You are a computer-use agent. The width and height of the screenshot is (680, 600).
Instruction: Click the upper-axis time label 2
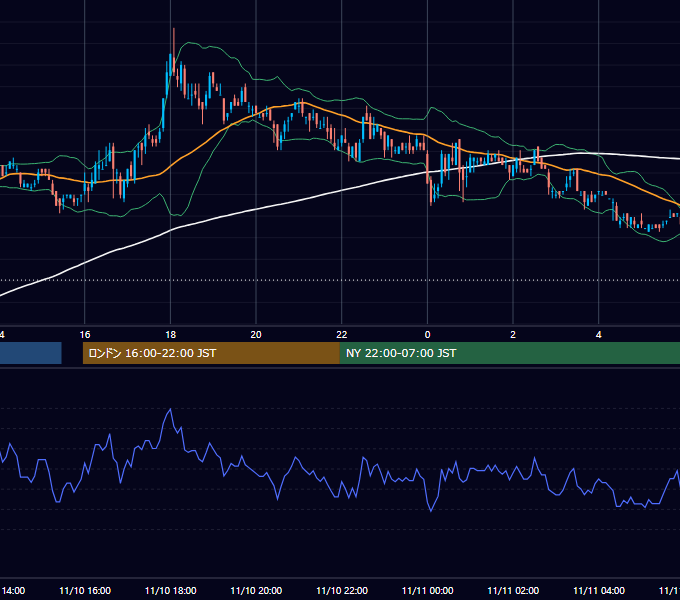pos(513,335)
